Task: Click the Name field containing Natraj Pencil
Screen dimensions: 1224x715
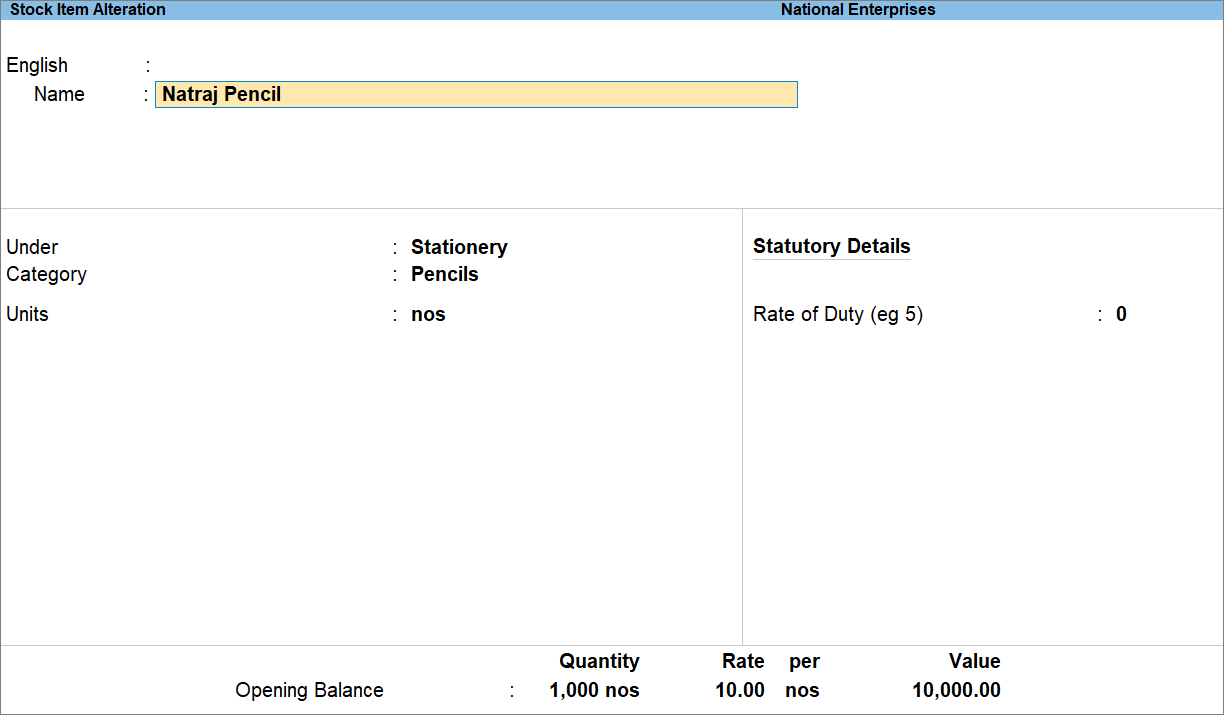Action: (476, 94)
